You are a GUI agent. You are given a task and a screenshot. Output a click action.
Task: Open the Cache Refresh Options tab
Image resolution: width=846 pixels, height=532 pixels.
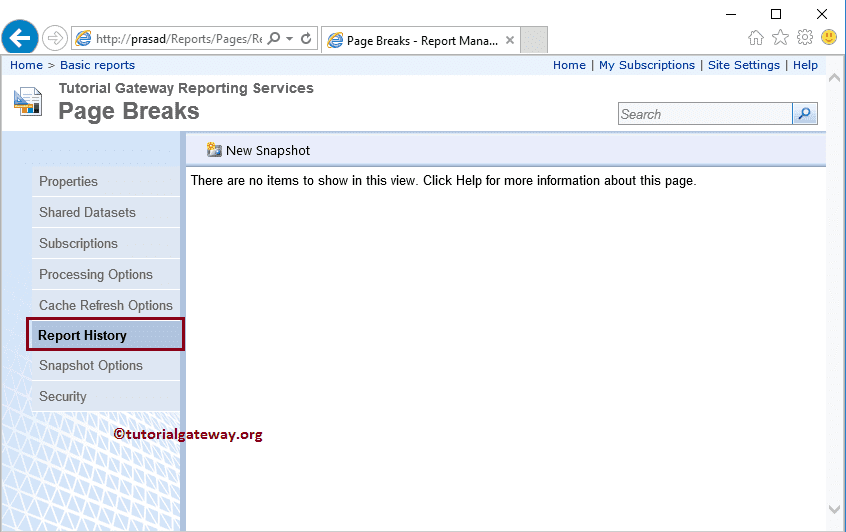(106, 305)
